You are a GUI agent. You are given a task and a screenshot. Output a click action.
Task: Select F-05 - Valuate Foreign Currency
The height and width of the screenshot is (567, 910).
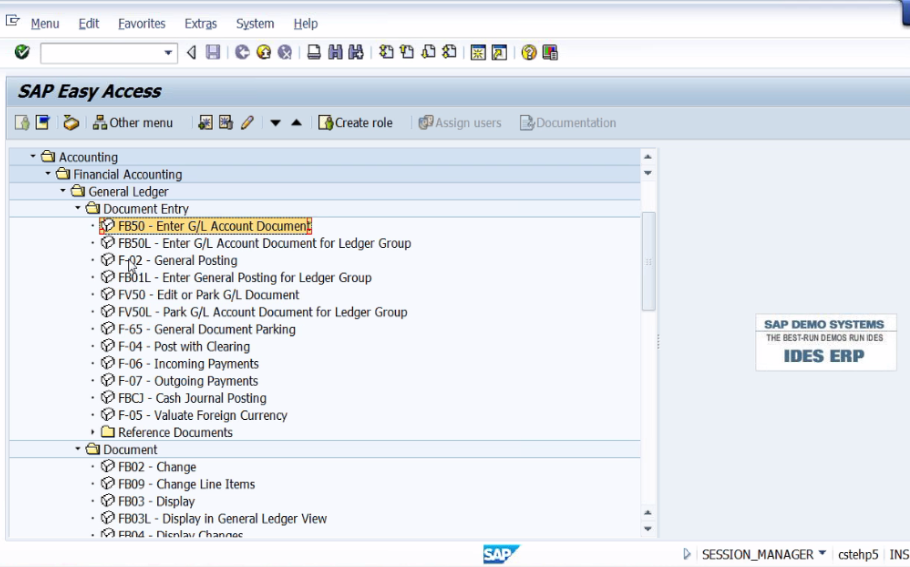(x=194, y=415)
